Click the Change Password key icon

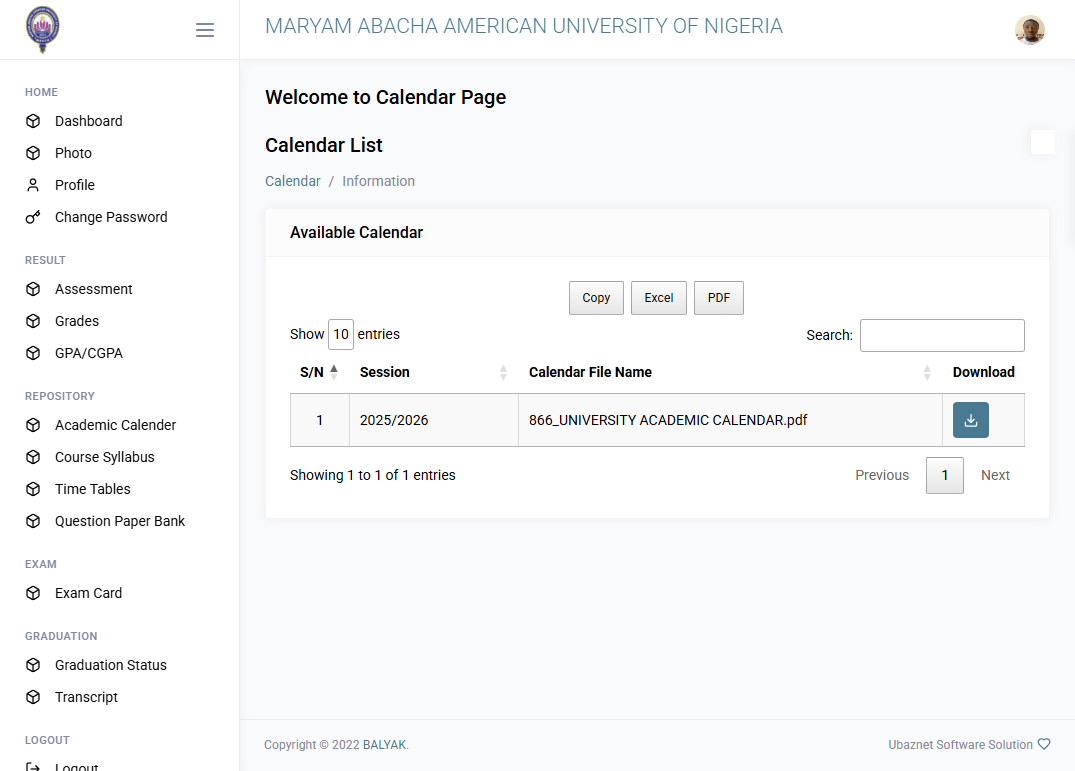(x=33, y=217)
